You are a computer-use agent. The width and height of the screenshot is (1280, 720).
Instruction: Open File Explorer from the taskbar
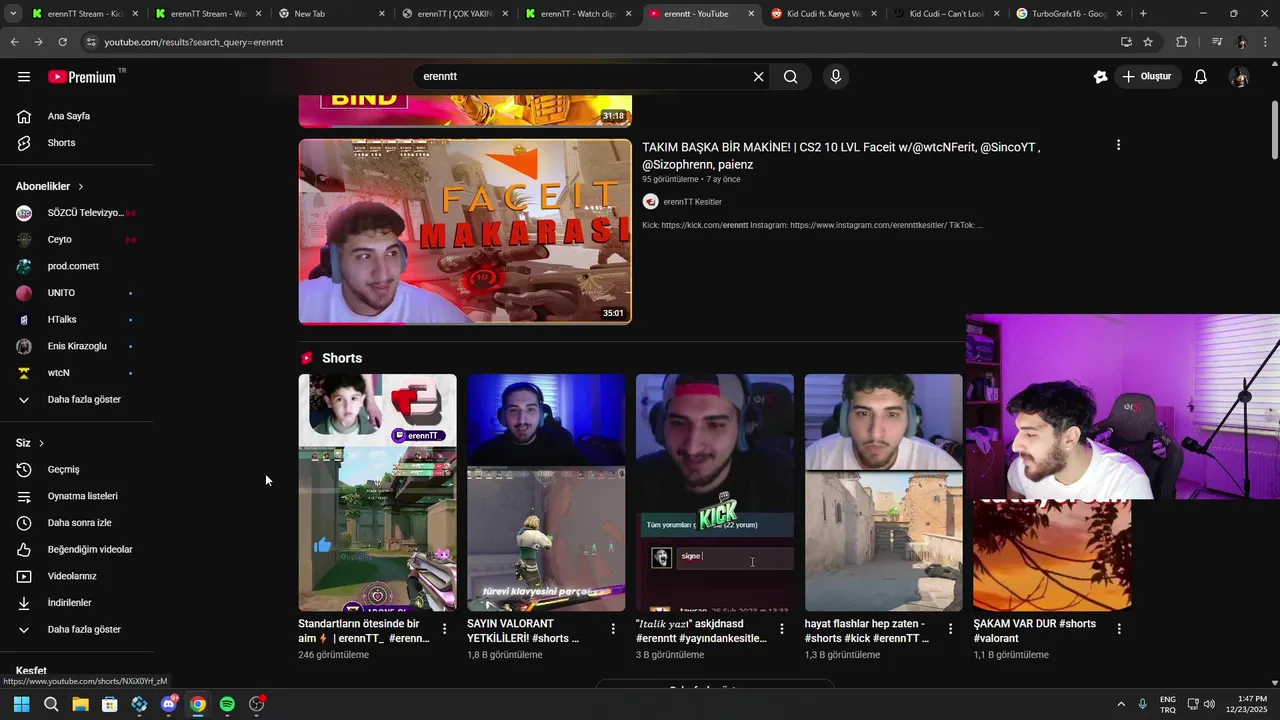pos(80,704)
